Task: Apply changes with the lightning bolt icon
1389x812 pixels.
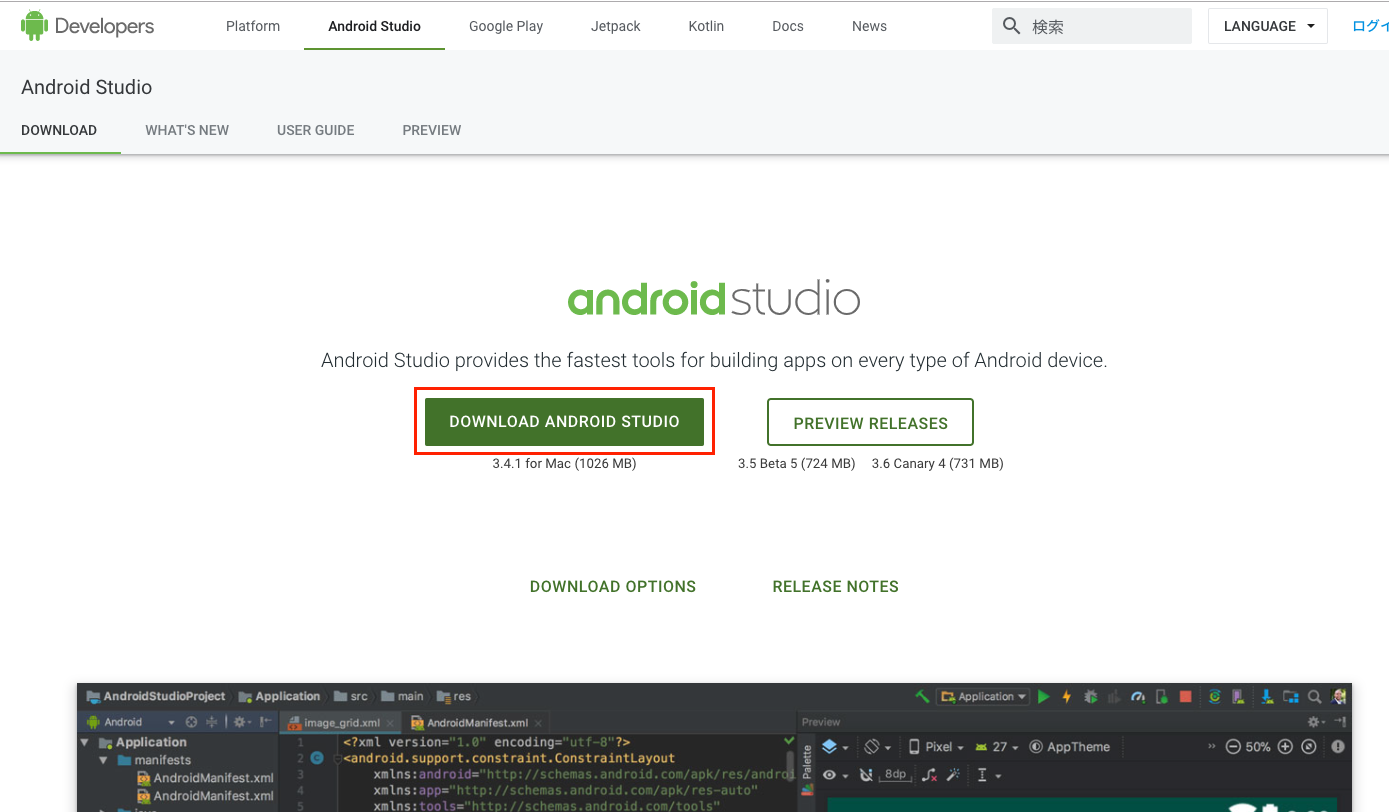Action: pyautogui.click(x=1066, y=696)
